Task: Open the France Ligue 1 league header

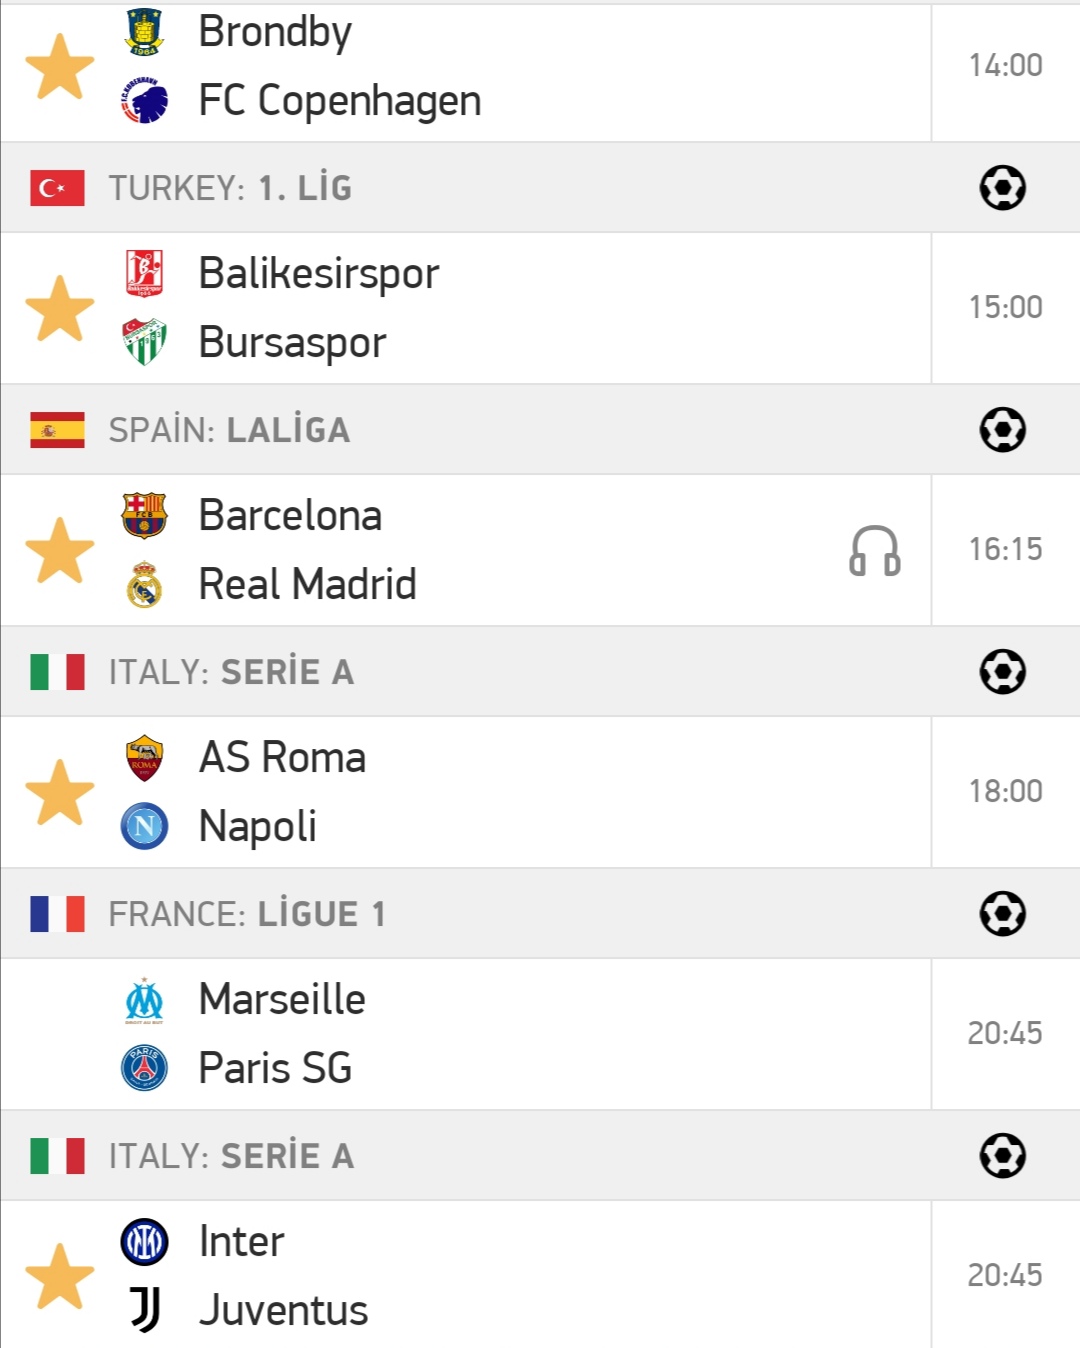Action: point(246,914)
